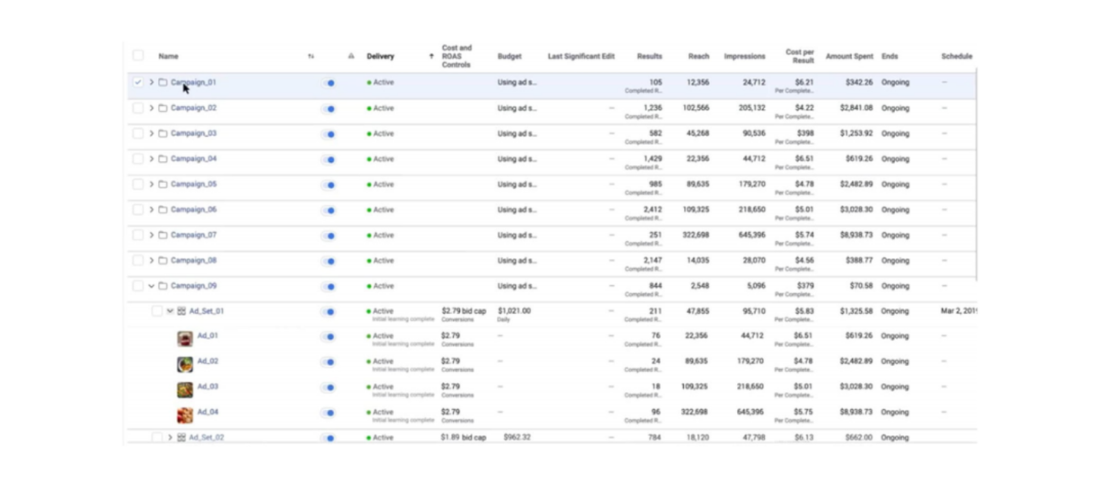Click the sort arrow beside Delivery header

click(431, 56)
